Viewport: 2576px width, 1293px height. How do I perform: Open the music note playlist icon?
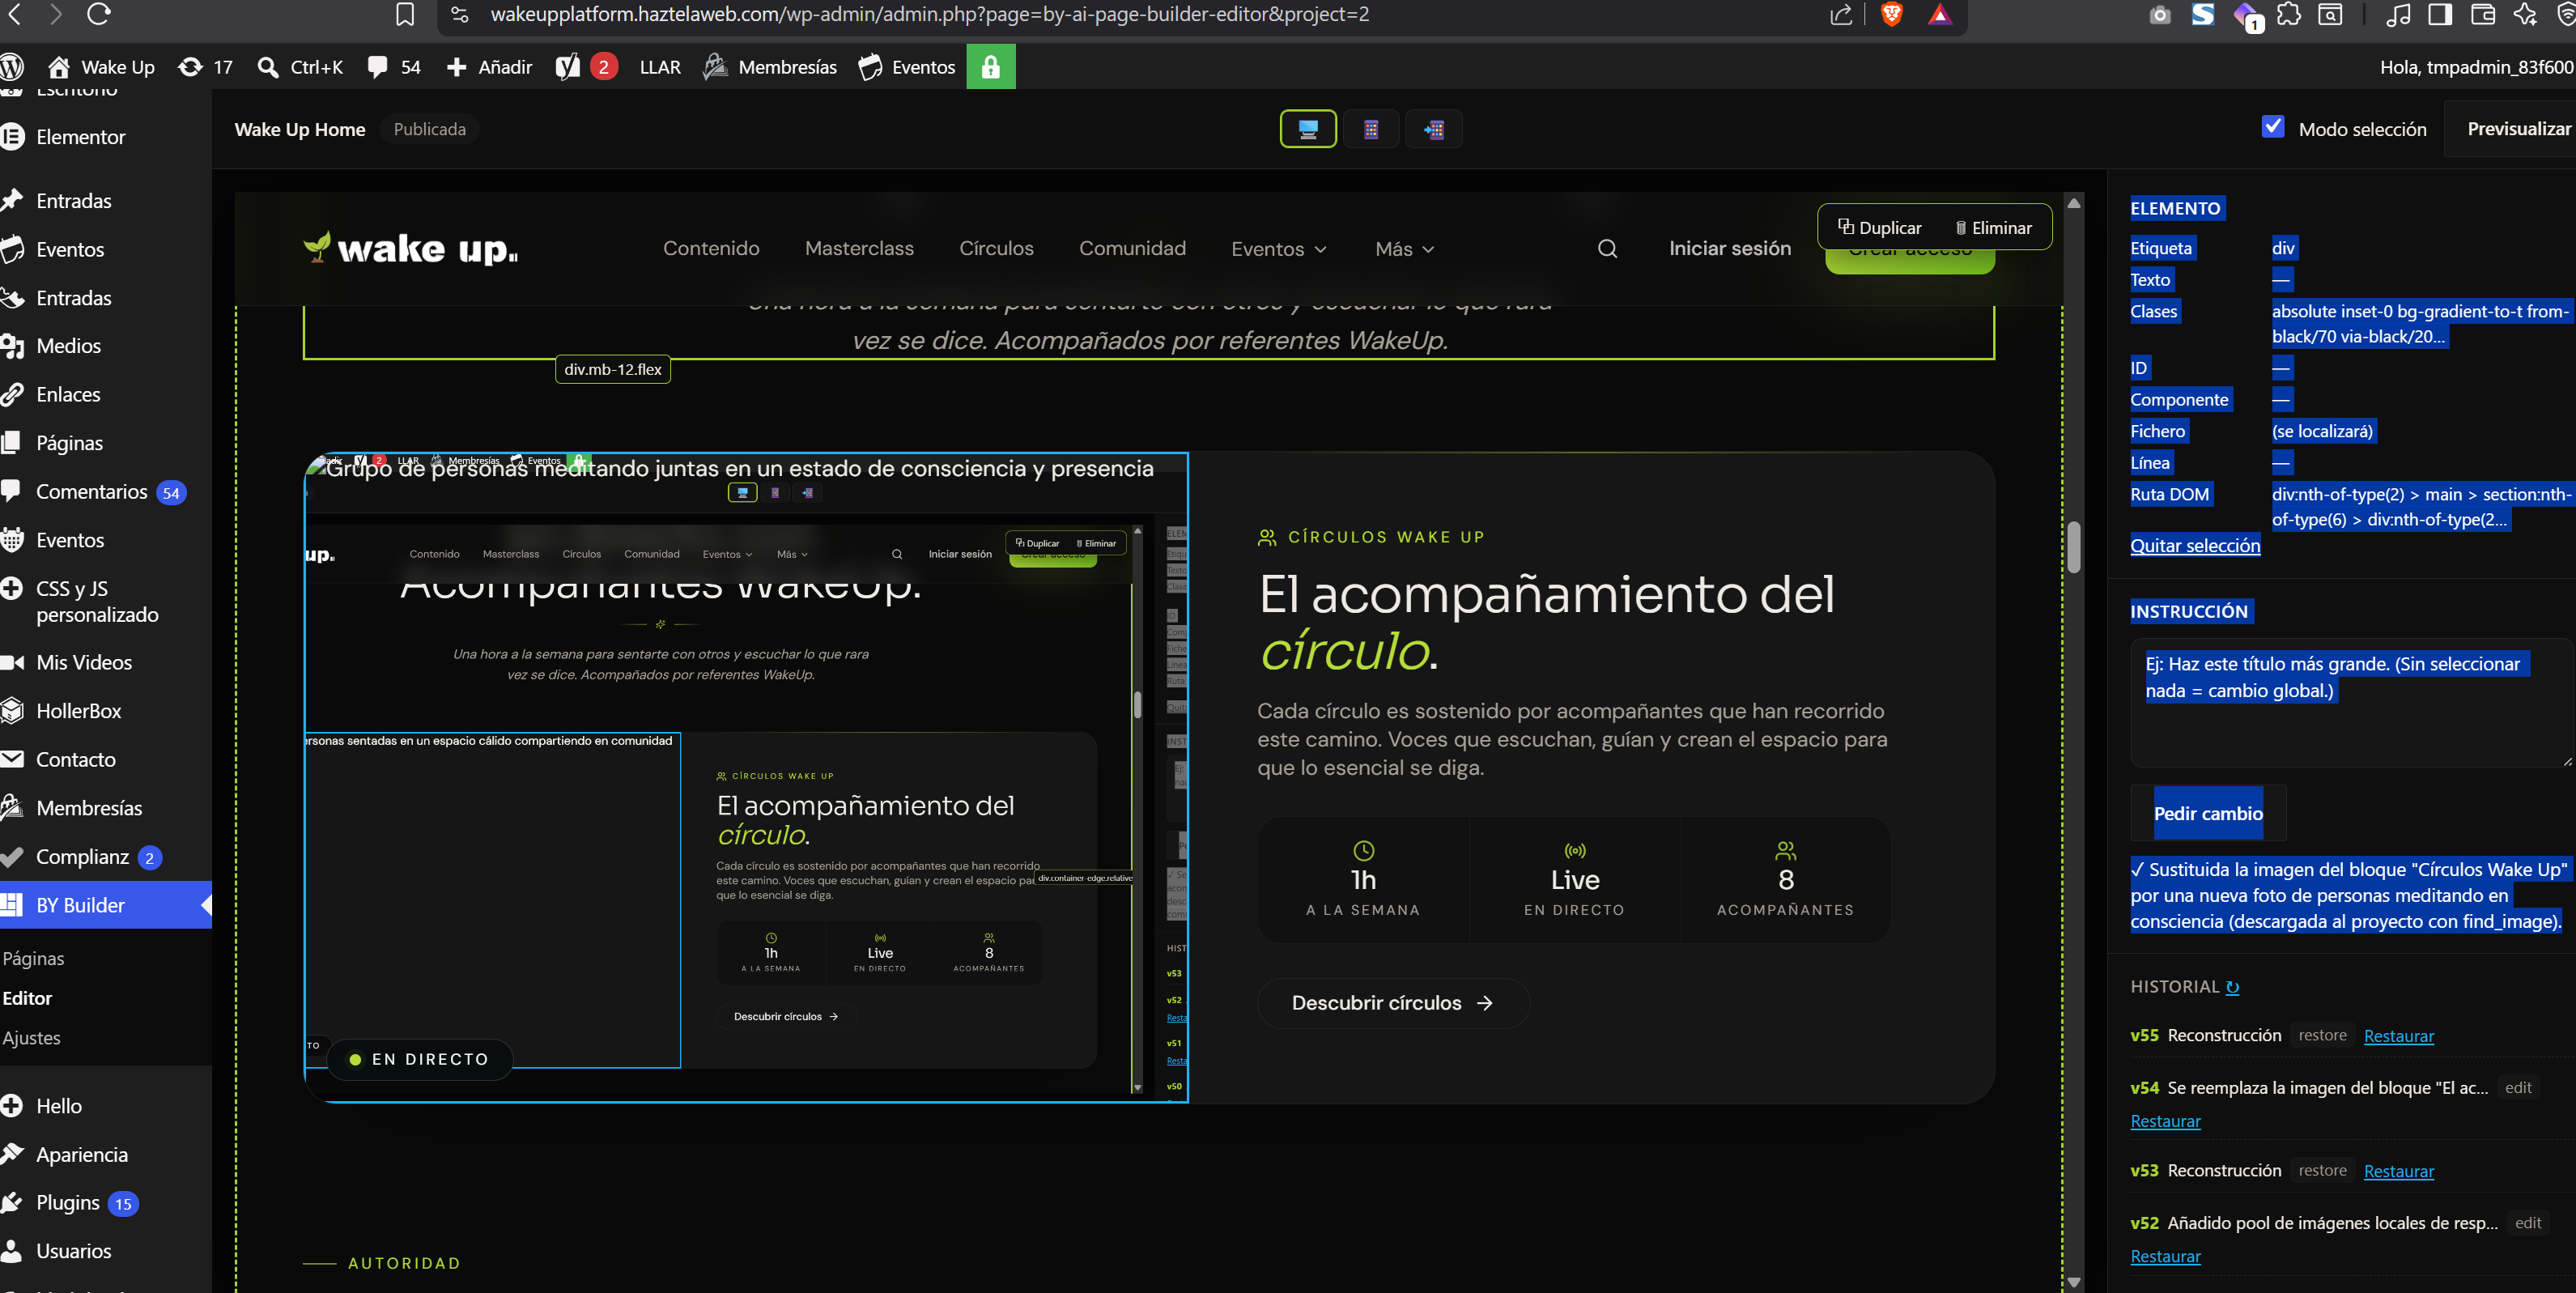click(x=2398, y=14)
